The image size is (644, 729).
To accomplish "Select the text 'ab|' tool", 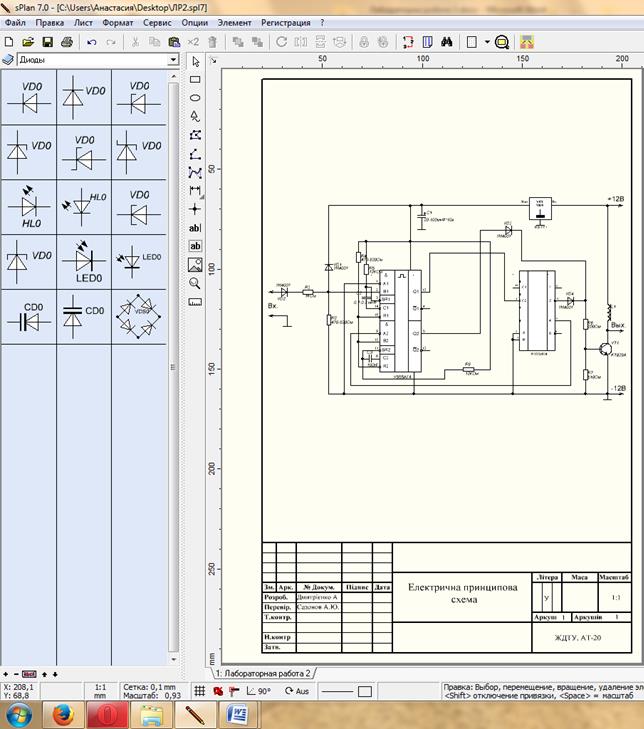I will pos(195,228).
